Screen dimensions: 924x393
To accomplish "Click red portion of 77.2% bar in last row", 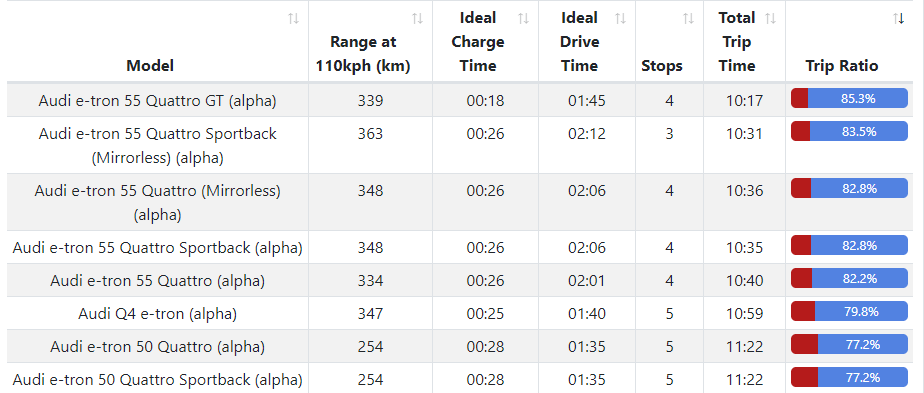I will pyautogui.click(x=804, y=377).
